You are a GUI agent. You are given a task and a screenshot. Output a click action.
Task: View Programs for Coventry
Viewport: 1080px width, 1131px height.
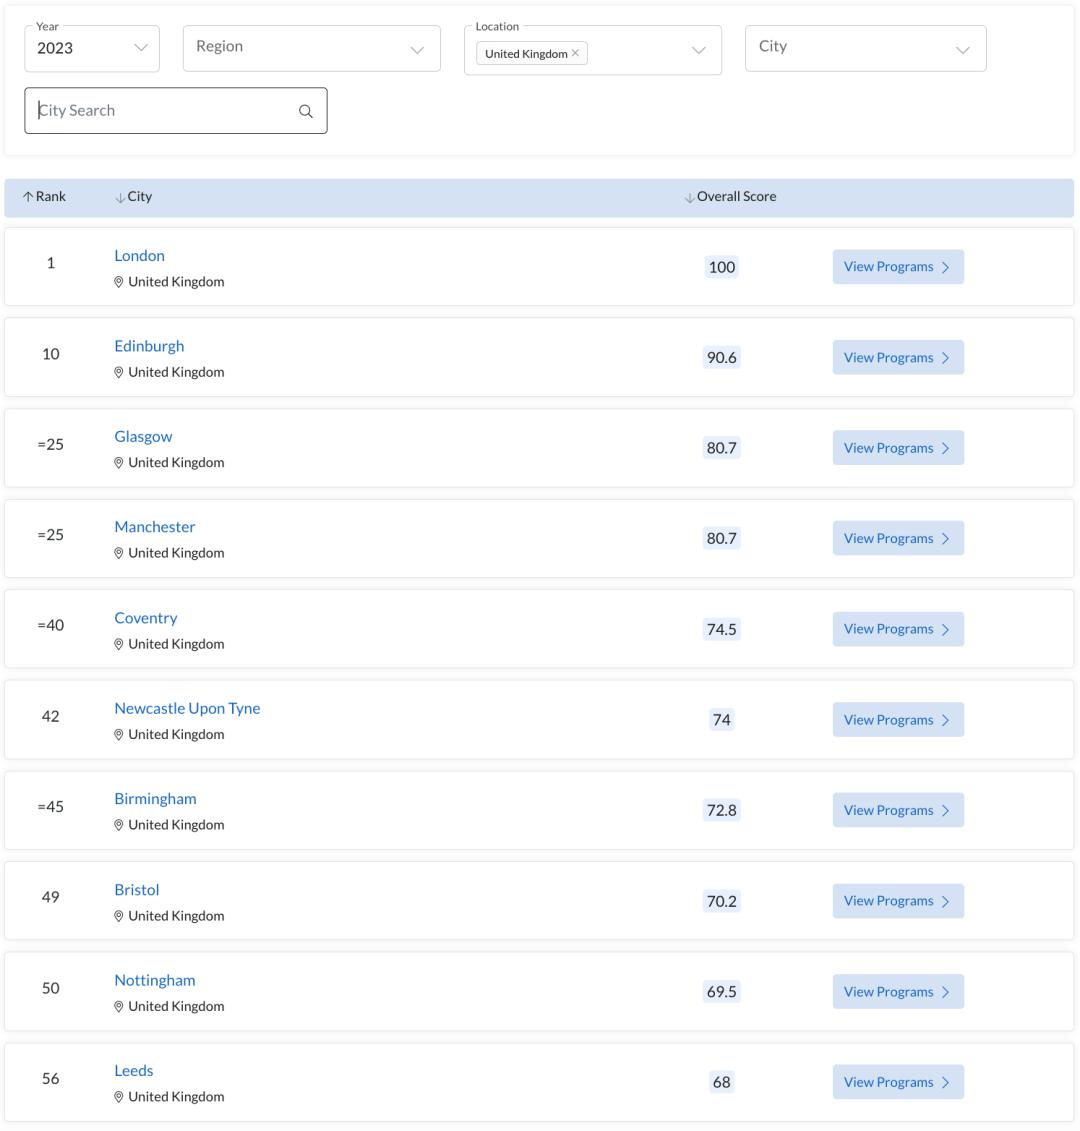pos(897,629)
